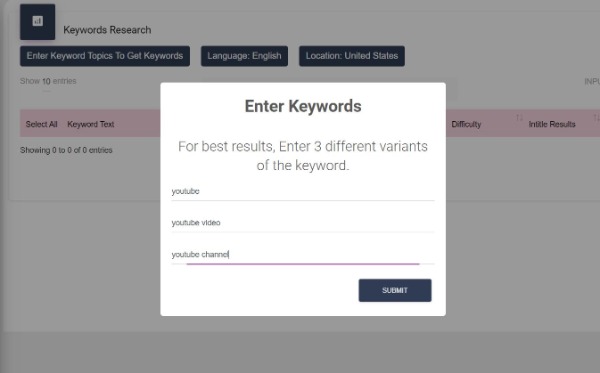Click sort arrows beside Intitle Results
Screen dimensions: 600x373
coord(596,118)
